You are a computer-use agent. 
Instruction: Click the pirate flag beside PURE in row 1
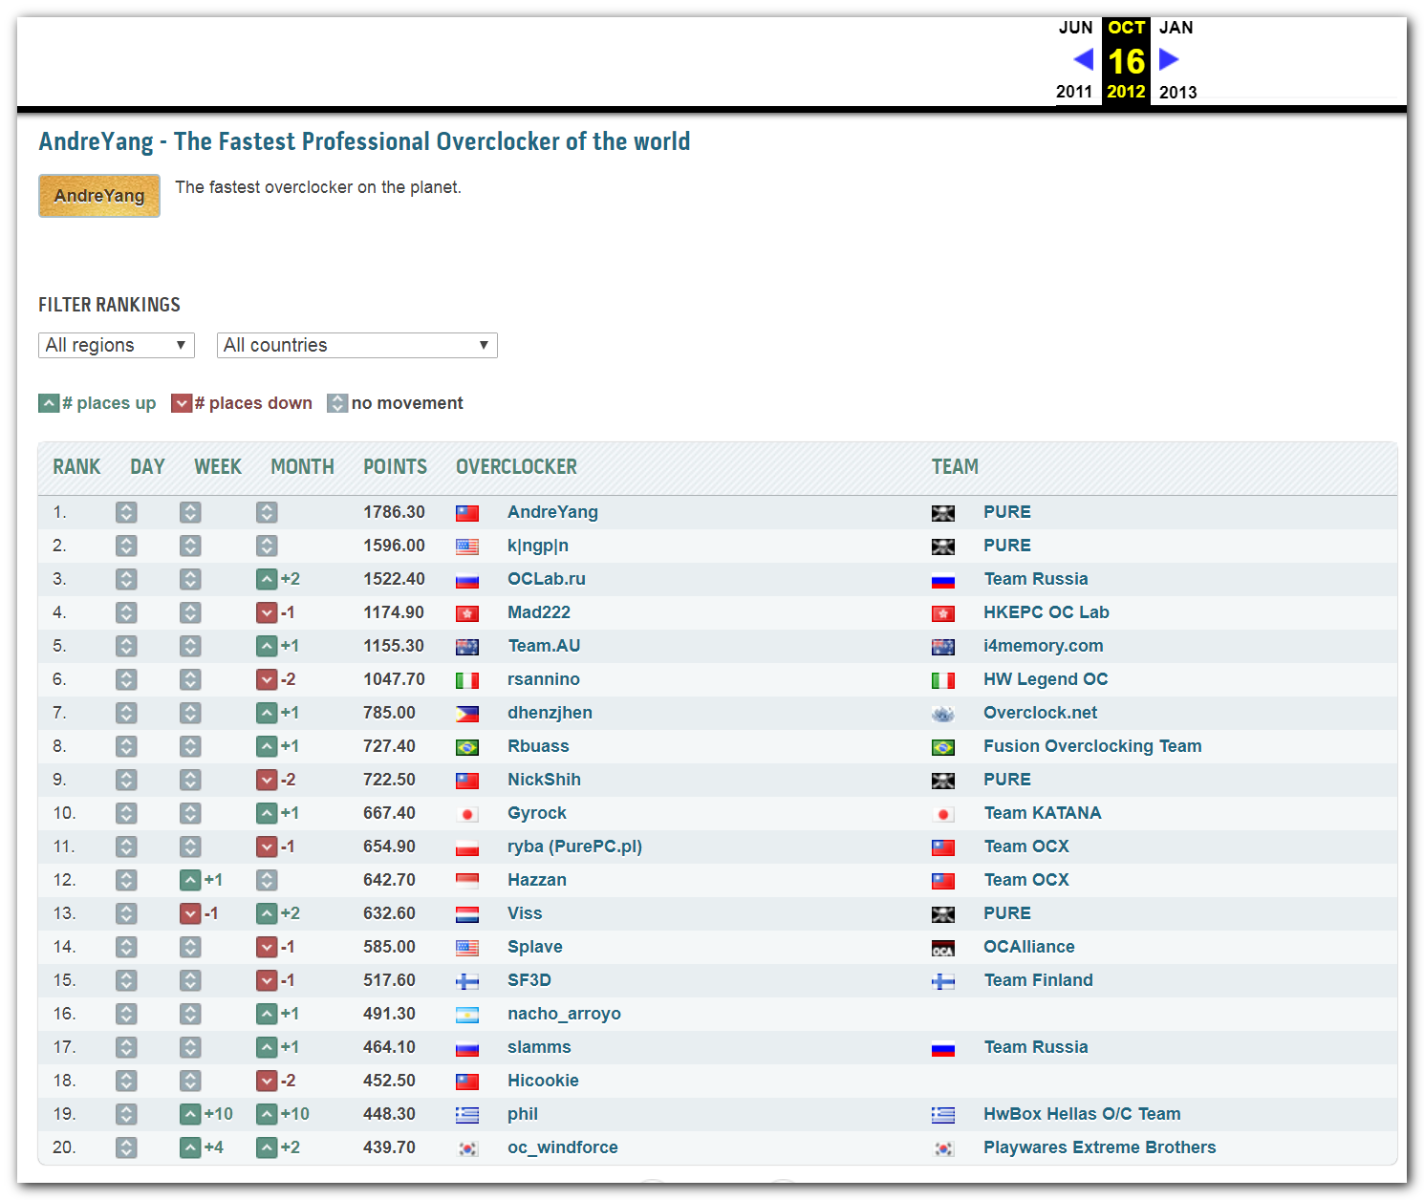943,513
